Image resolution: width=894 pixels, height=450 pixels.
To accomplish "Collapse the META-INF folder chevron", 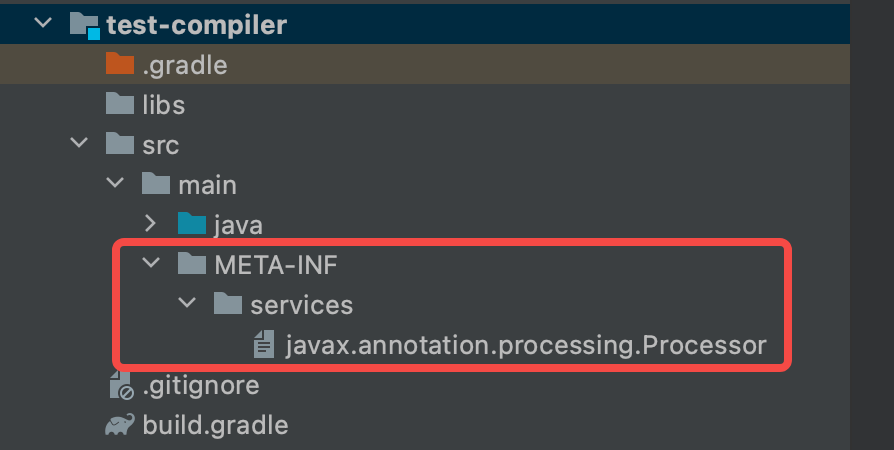I will [151, 264].
